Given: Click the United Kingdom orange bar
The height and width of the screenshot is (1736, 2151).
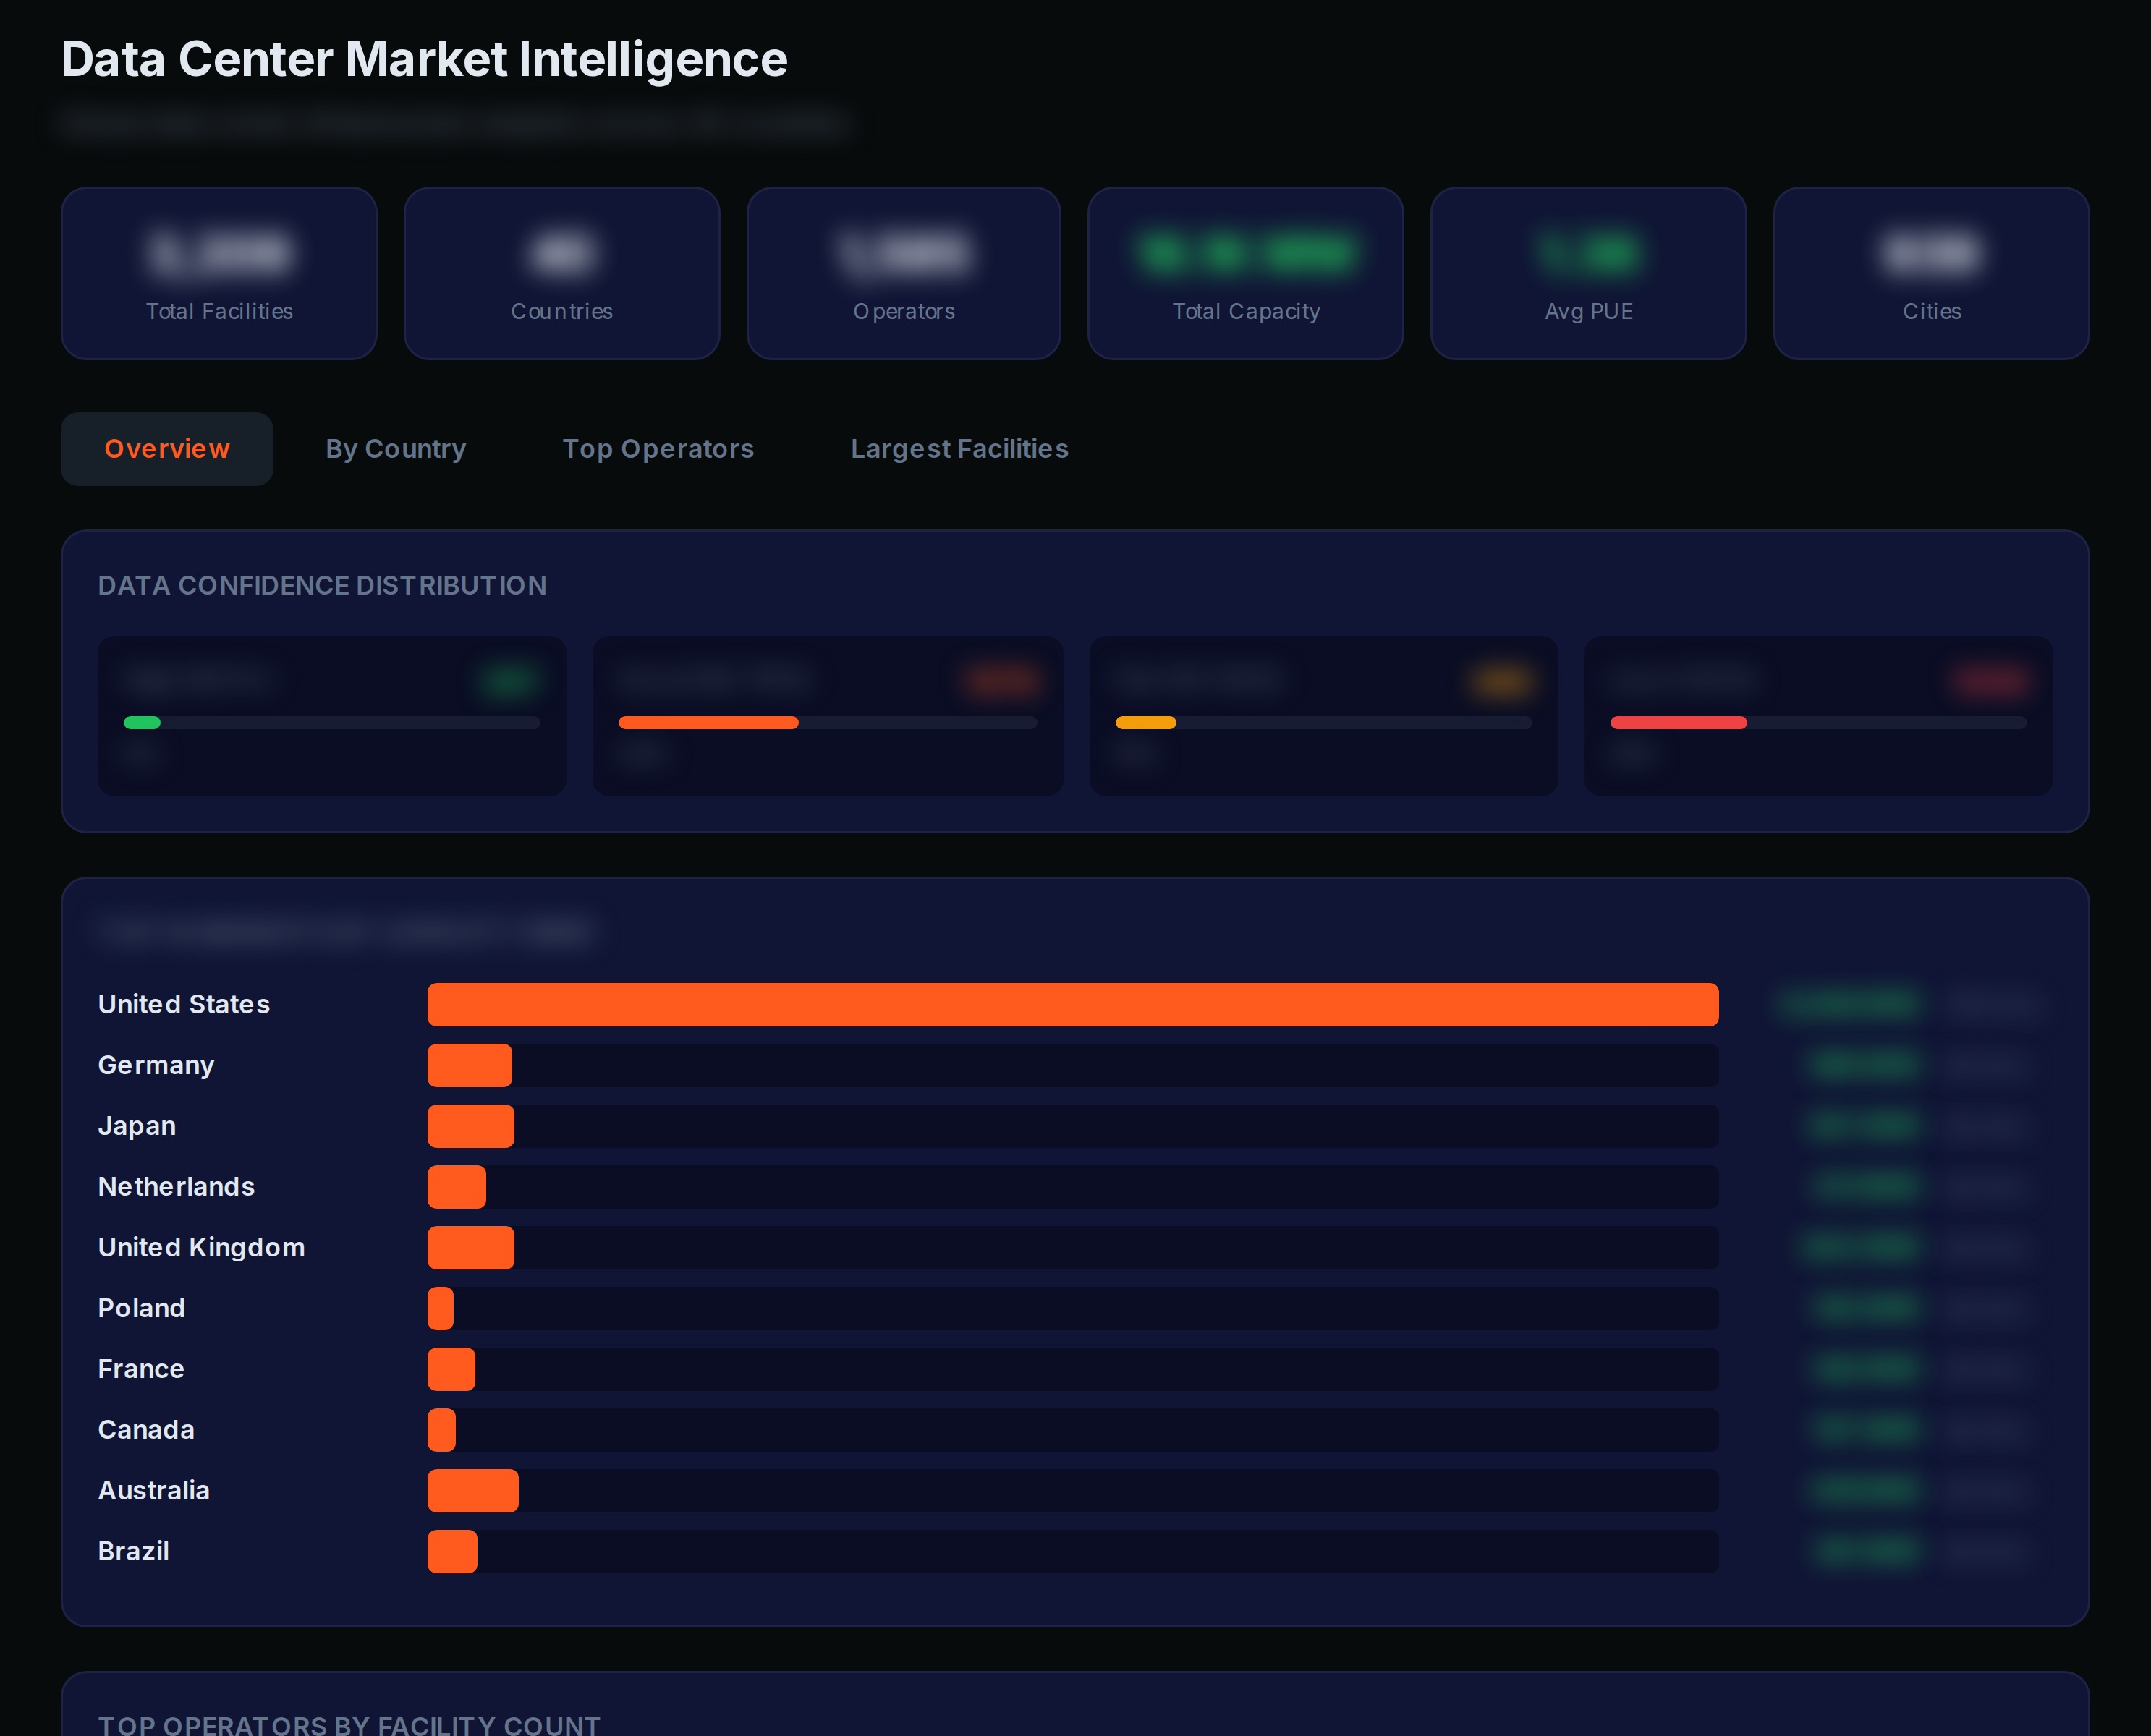Looking at the screenshot, I should (471, 1248).
